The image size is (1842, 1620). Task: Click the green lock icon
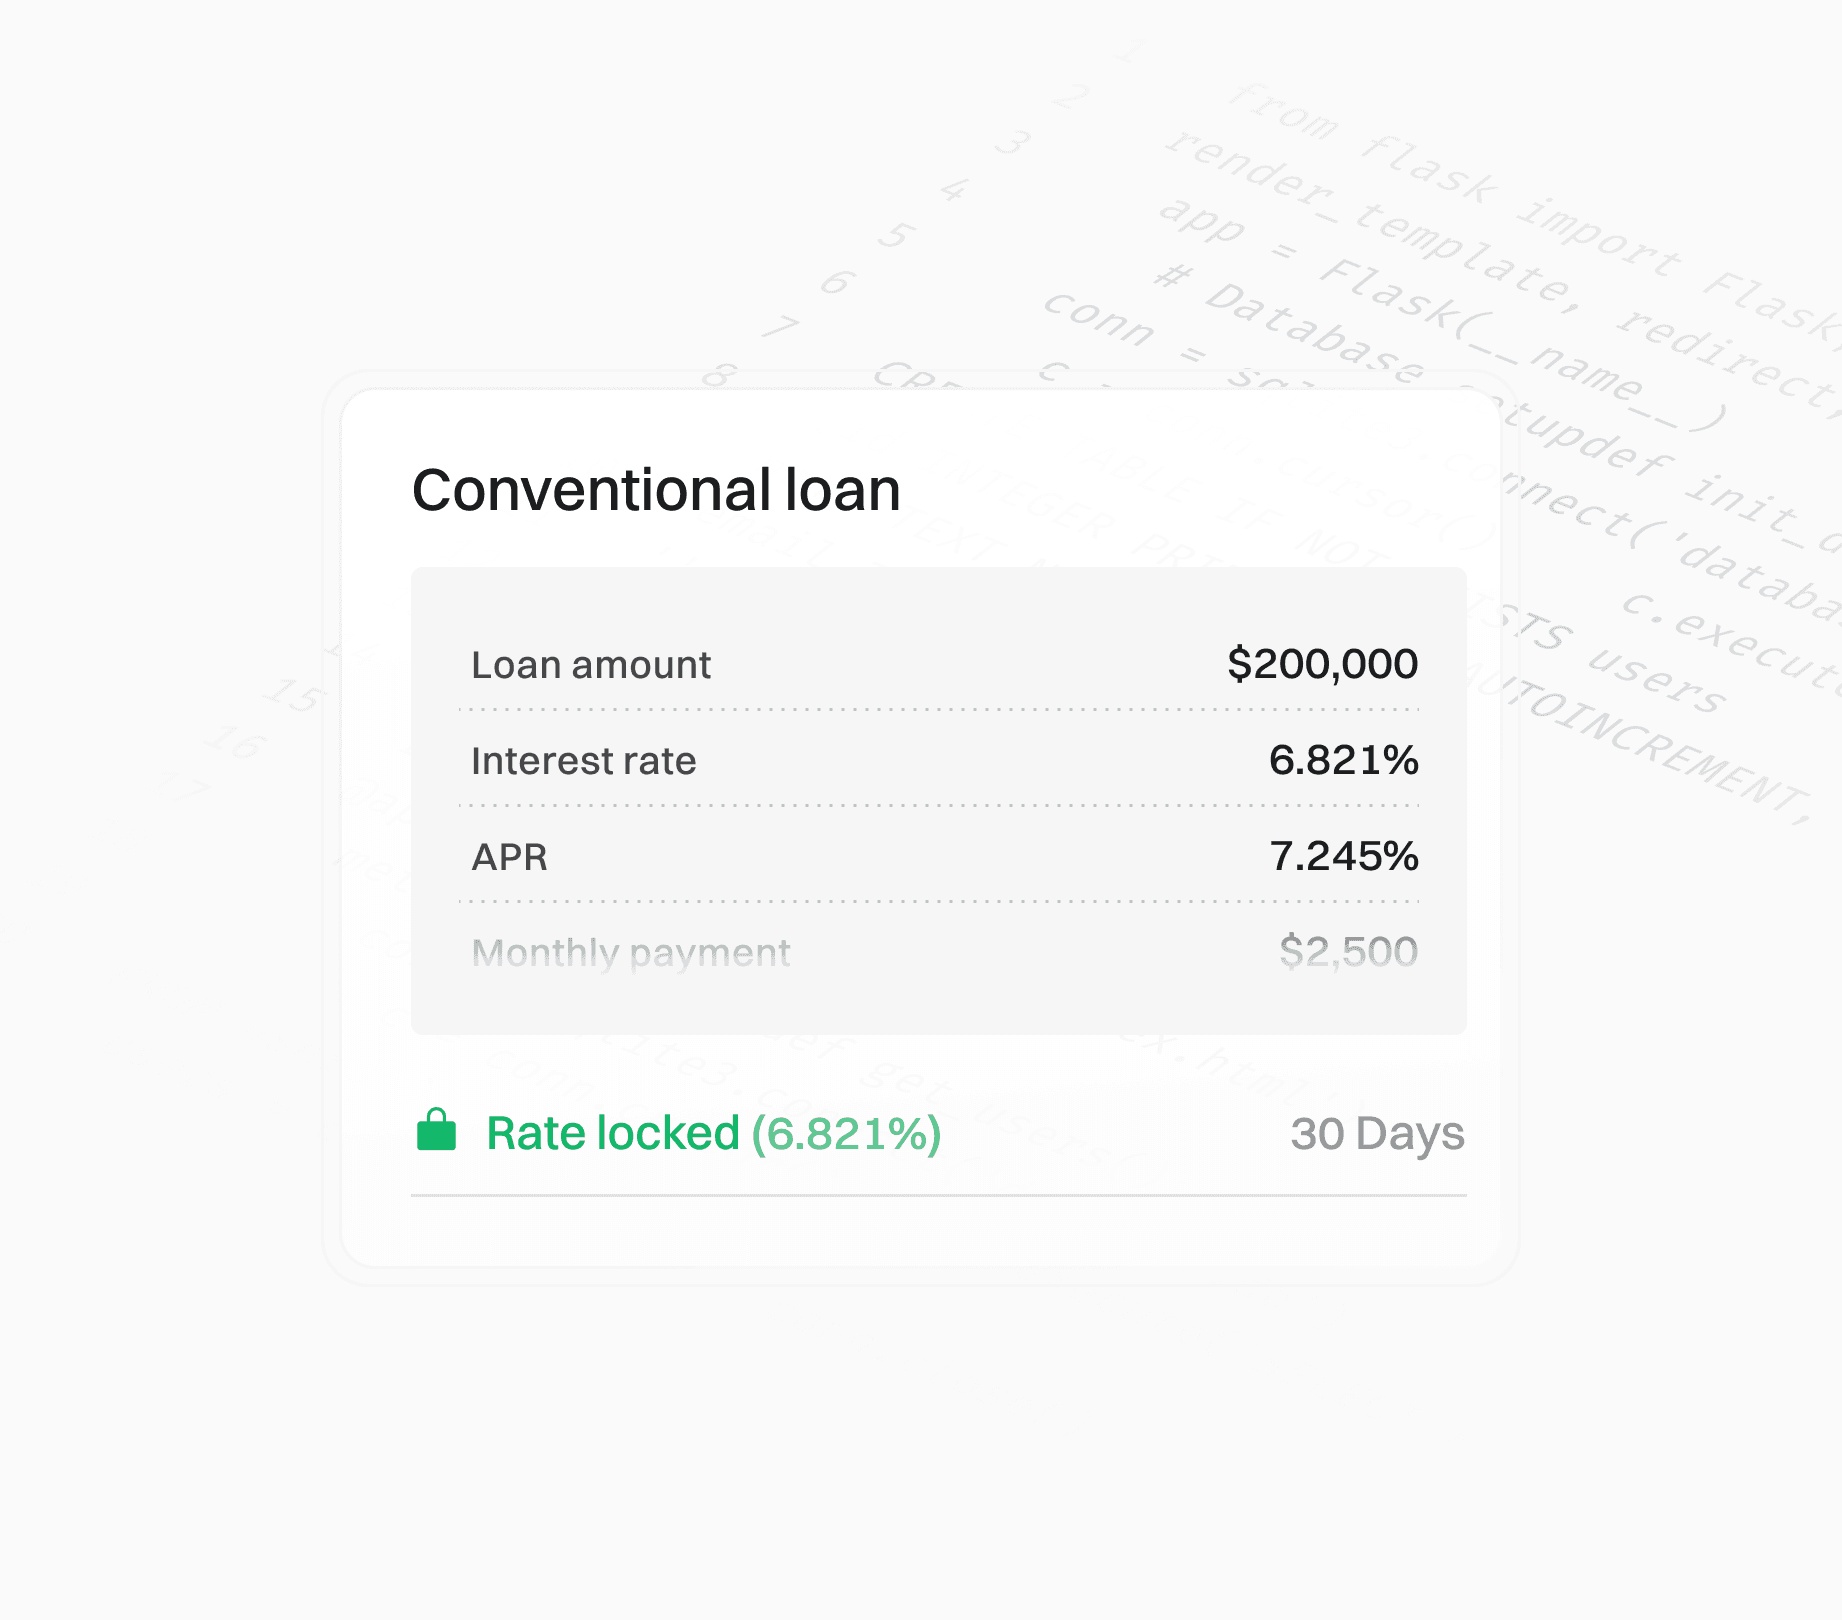(436, 1130)
